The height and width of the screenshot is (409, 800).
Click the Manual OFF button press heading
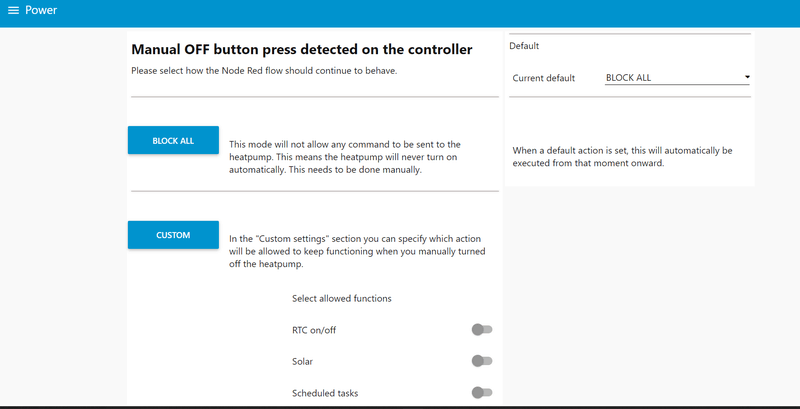tap(301, 48)
